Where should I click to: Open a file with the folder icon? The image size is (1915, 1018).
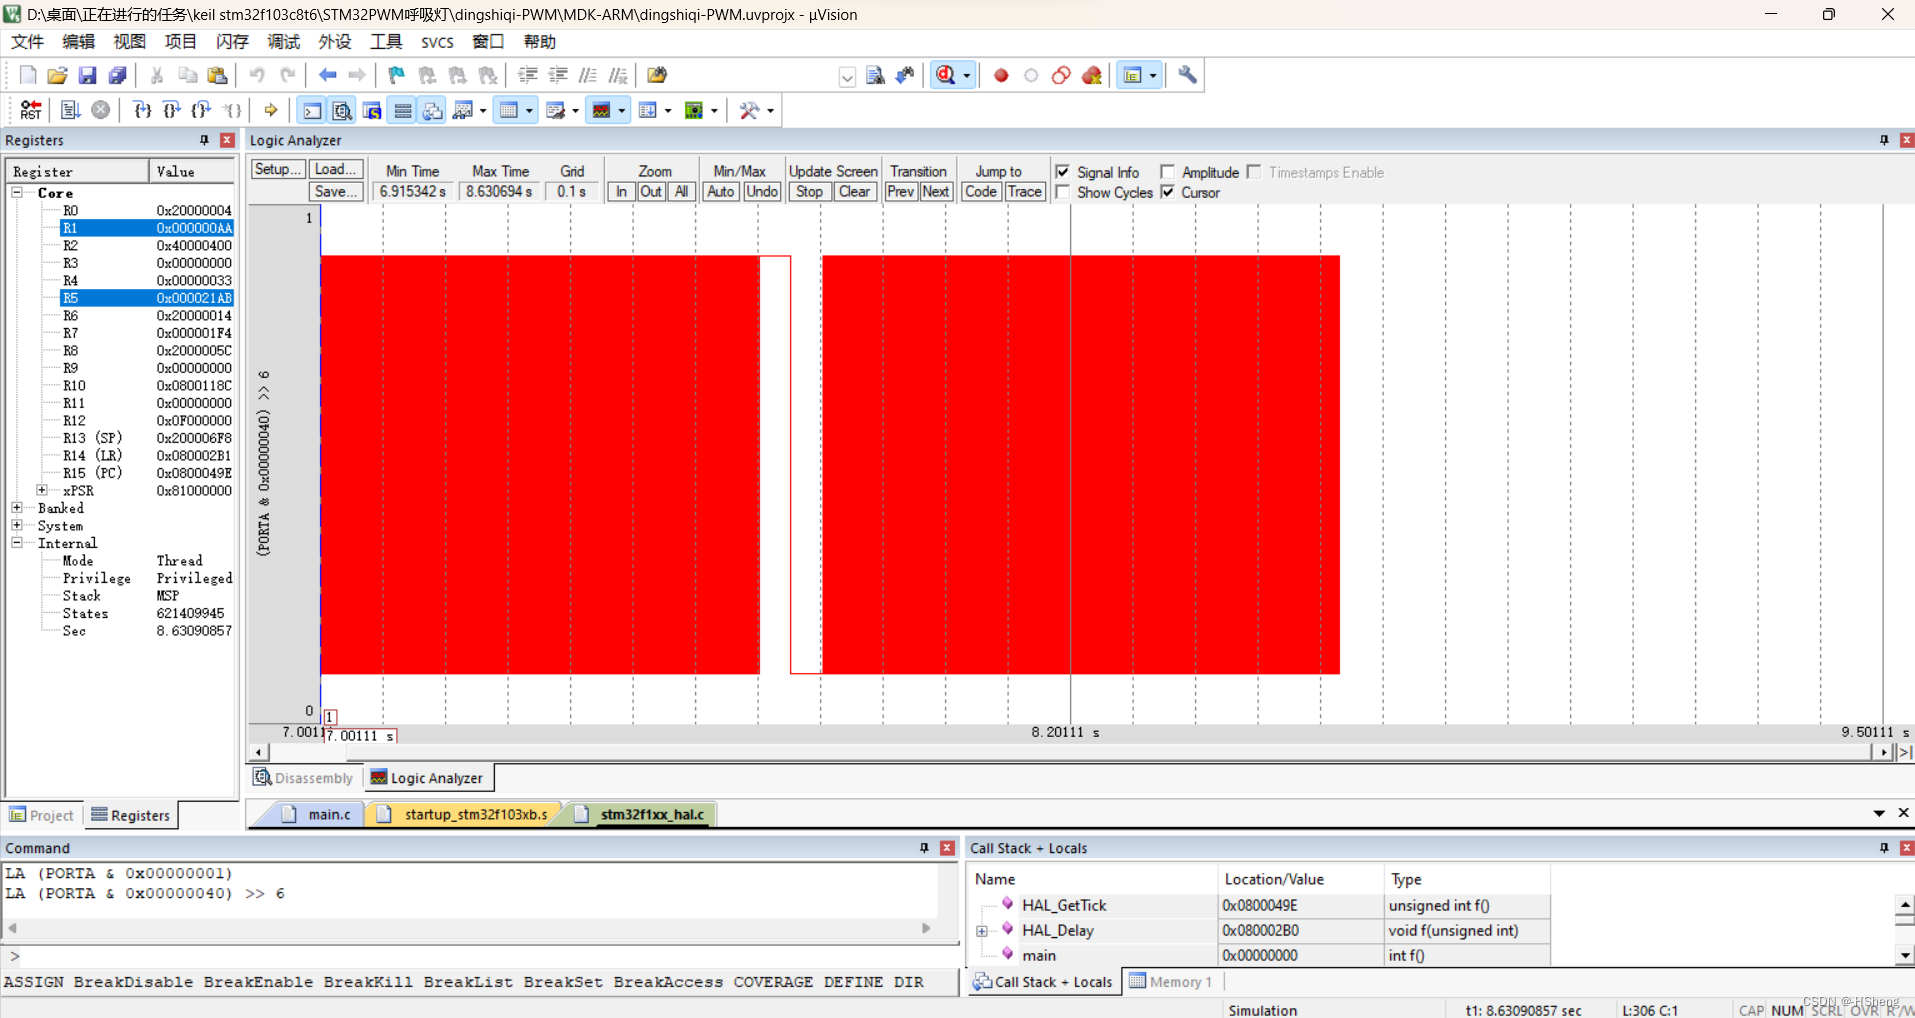point(58,75)
